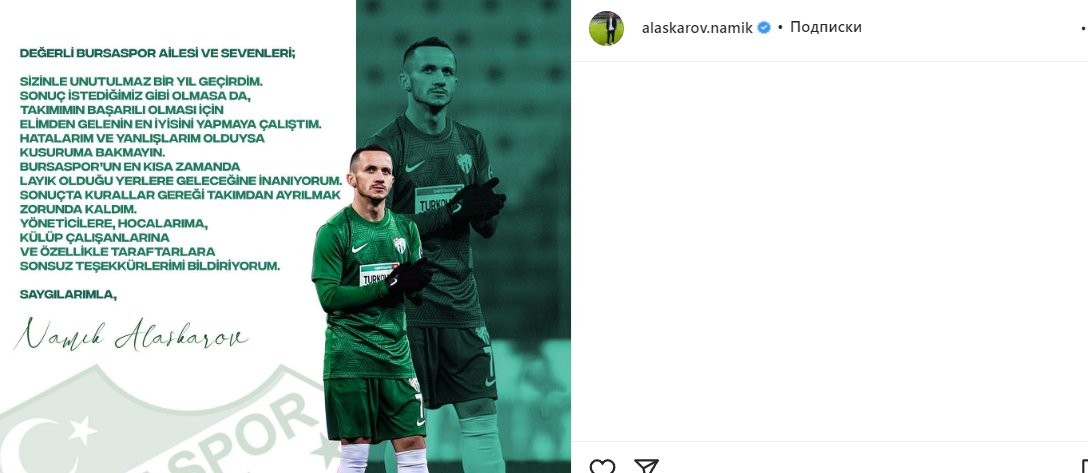
Task: Click the Nike logo on foreground jersey
Action: click(359, 248)
